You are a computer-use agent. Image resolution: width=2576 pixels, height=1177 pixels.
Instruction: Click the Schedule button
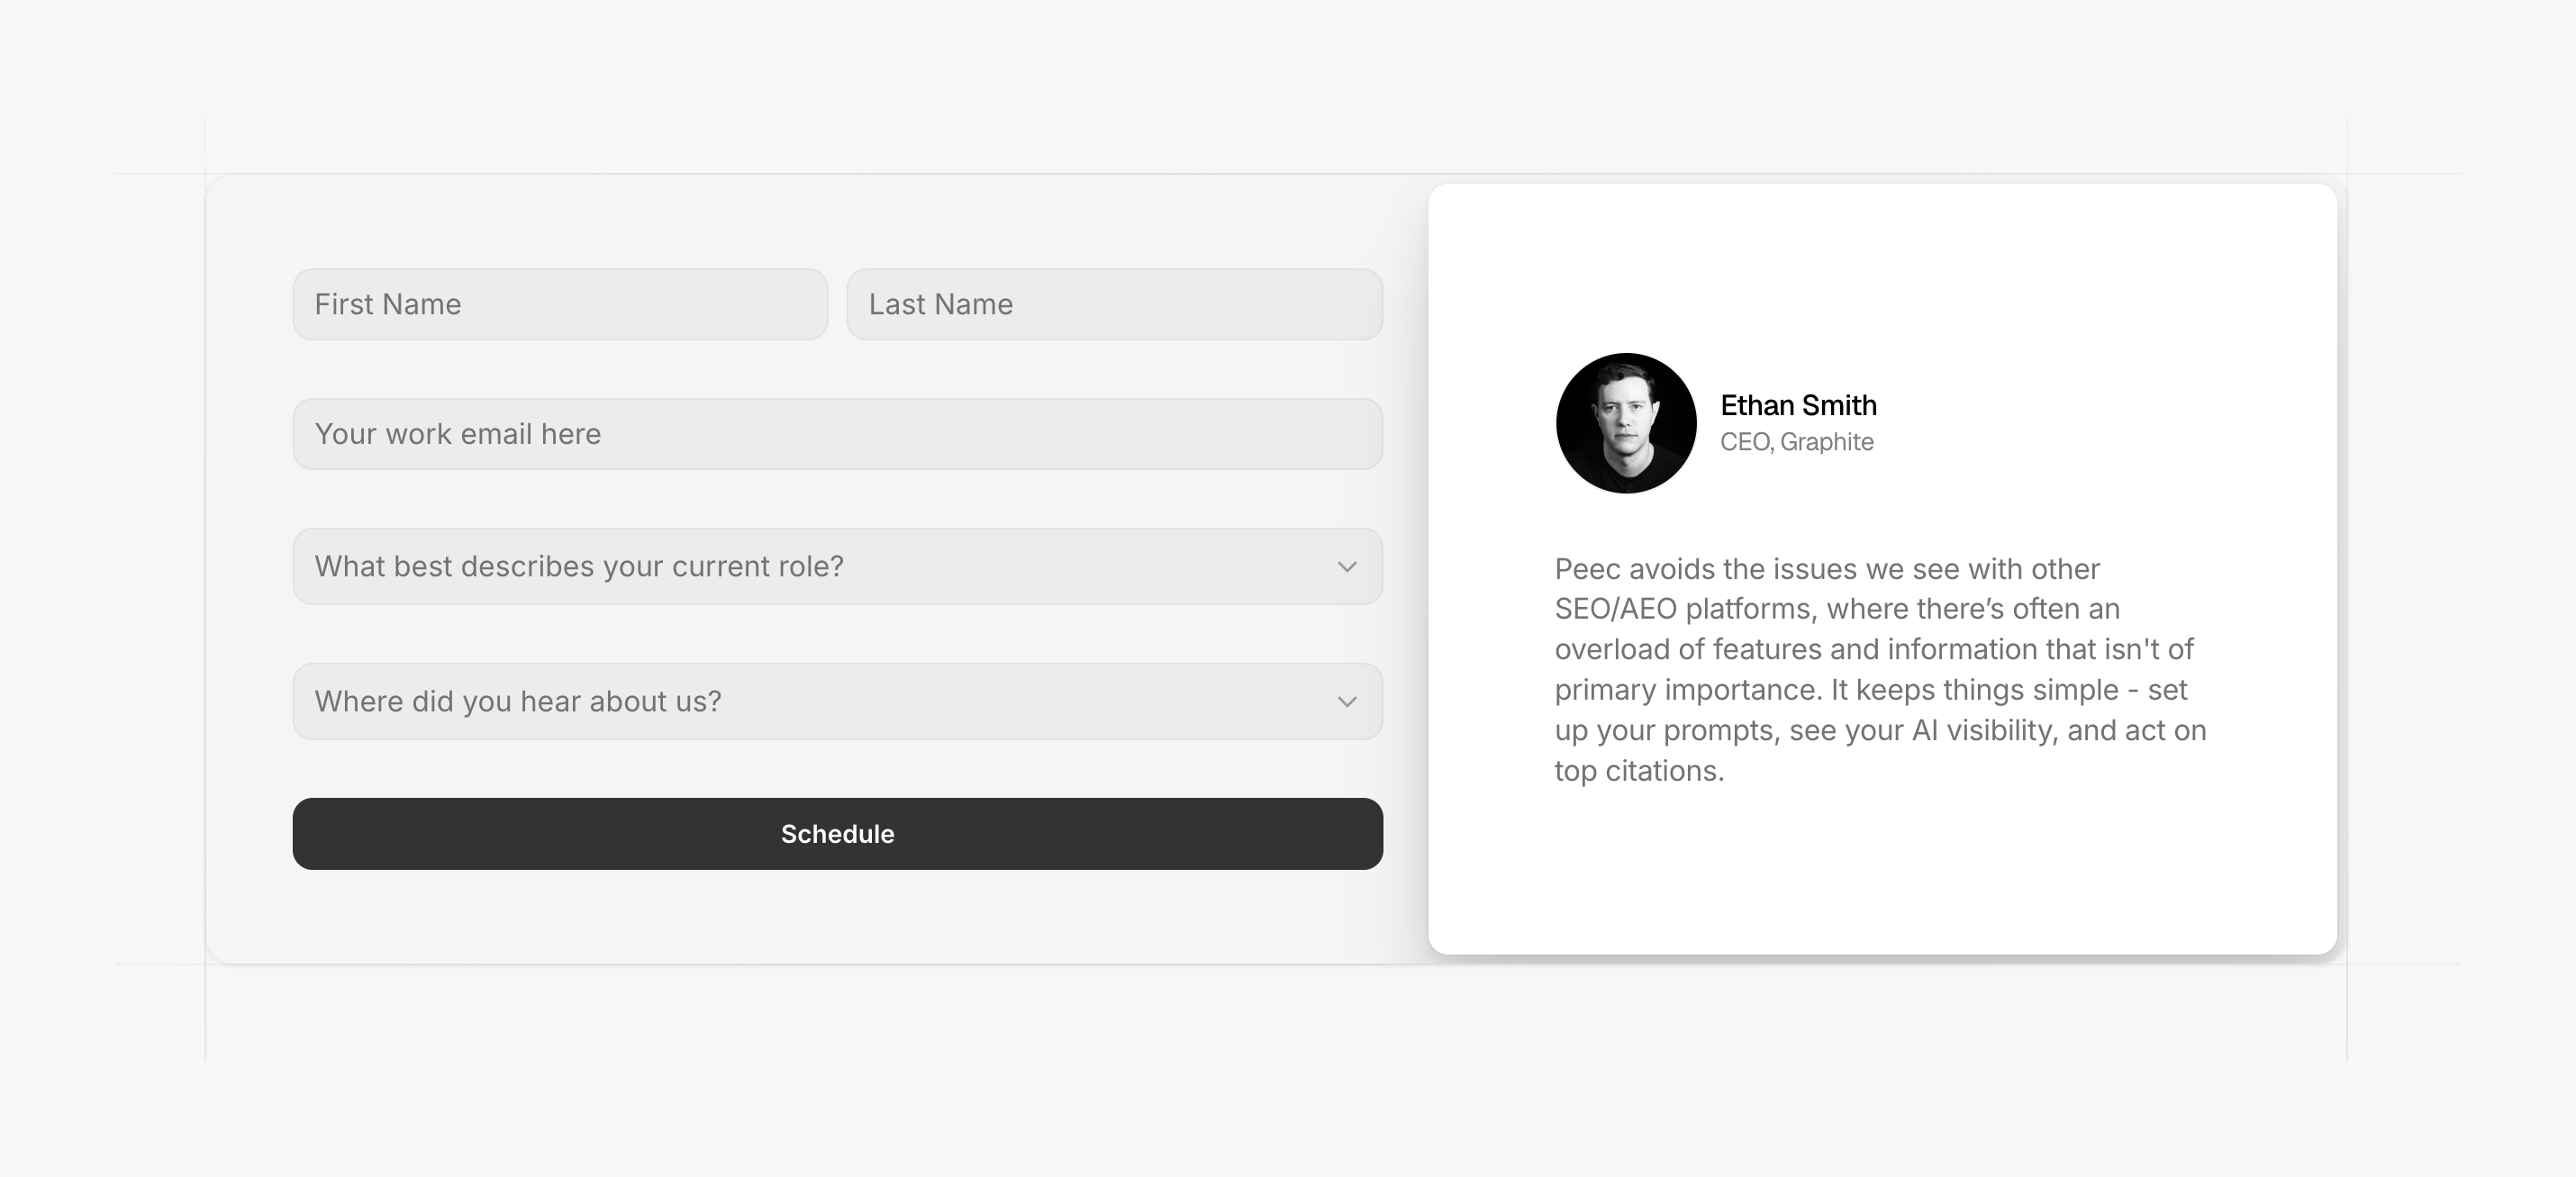point(837,833)
